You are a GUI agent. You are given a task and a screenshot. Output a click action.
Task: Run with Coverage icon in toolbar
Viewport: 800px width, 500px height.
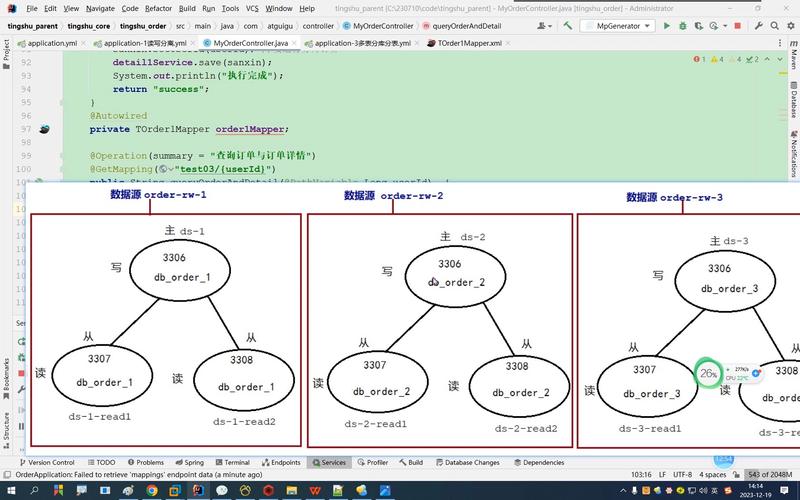698,26
